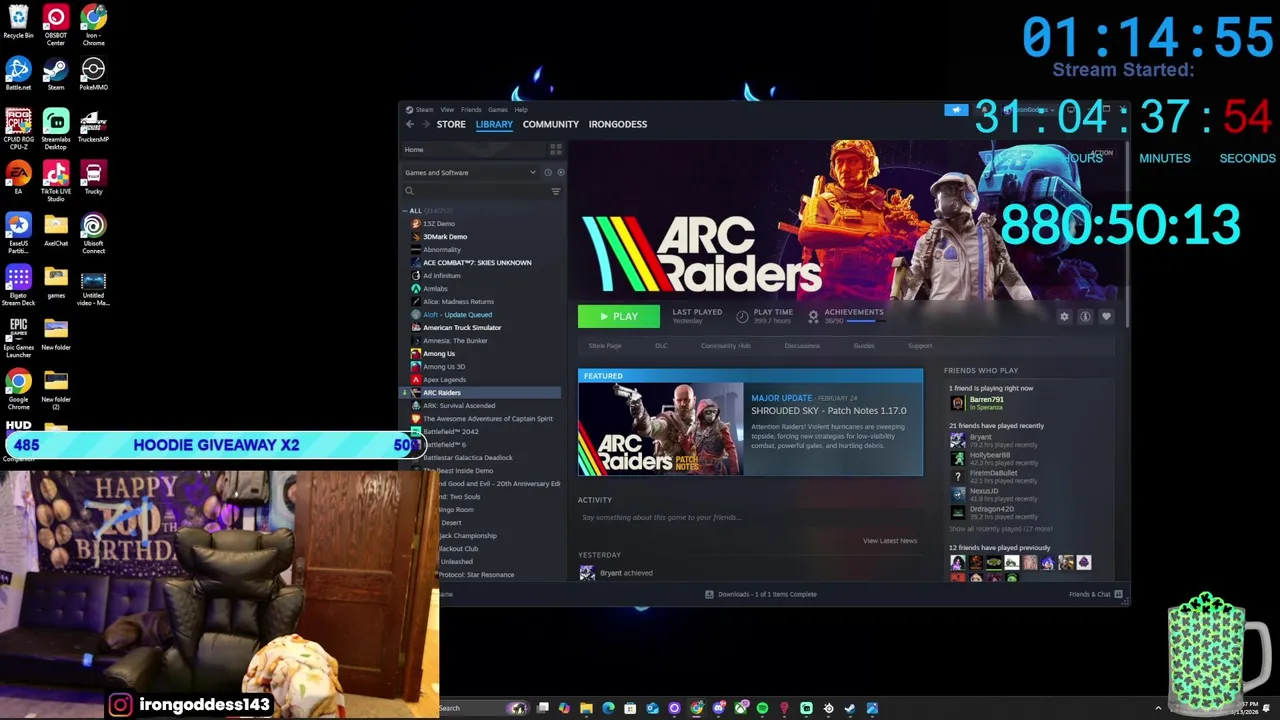Open the library collections grid view icon
The height and width of the screenshot is (720, 1280).
pos(556,149)
